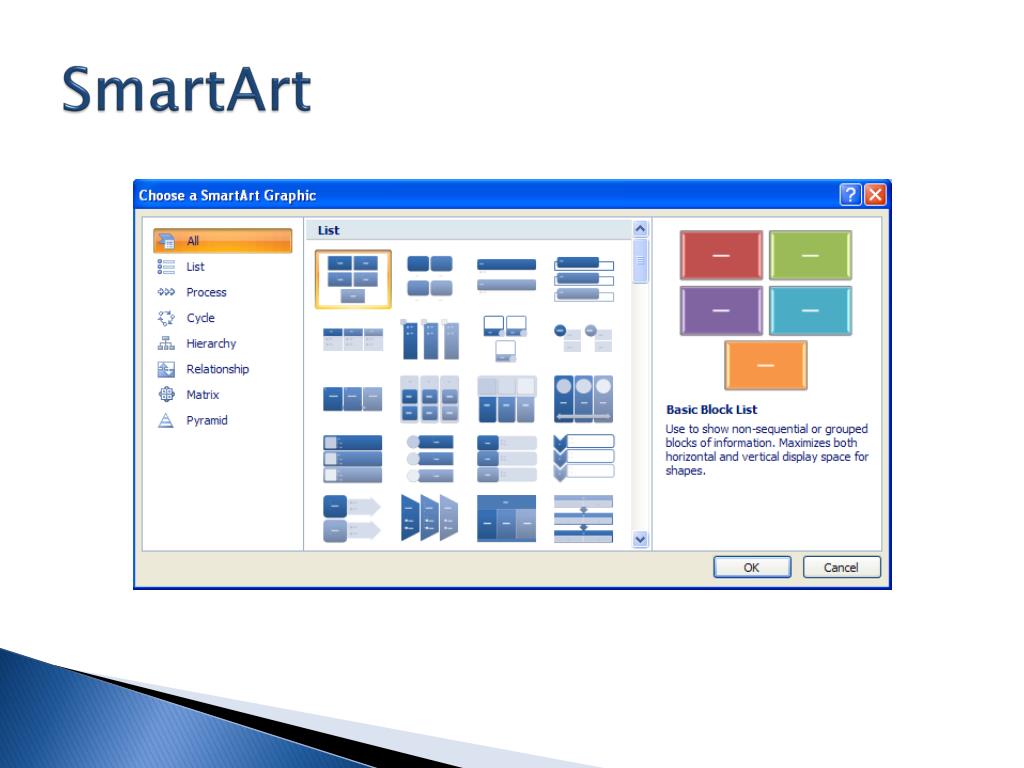Choose Horizontal Picture List layout
1024x768 pixels.
506,399
